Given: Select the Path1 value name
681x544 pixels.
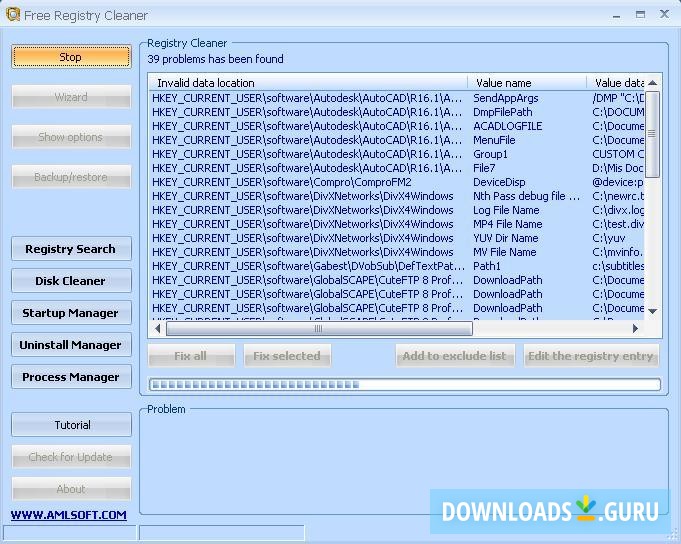Looking at the screenshot, I should pyautogui.click(x=487, y=266).
